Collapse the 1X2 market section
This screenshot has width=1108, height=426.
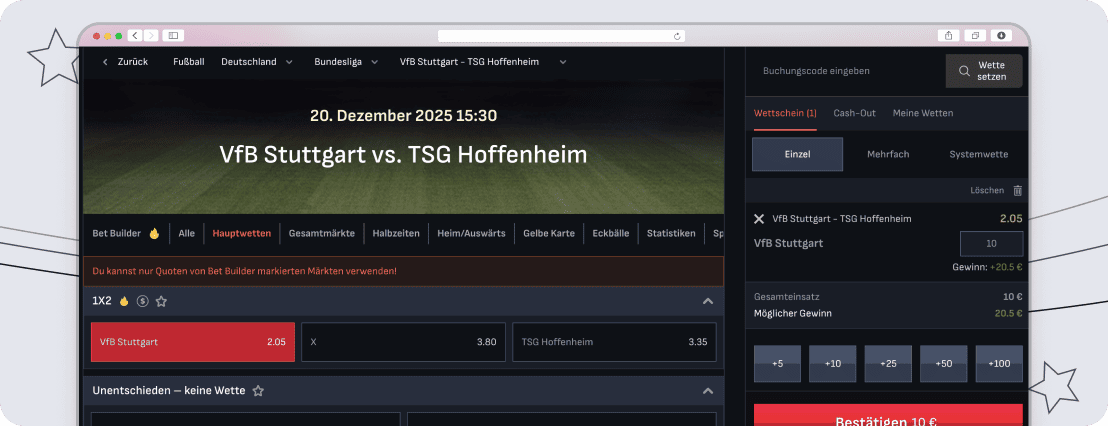coord(707,301)
